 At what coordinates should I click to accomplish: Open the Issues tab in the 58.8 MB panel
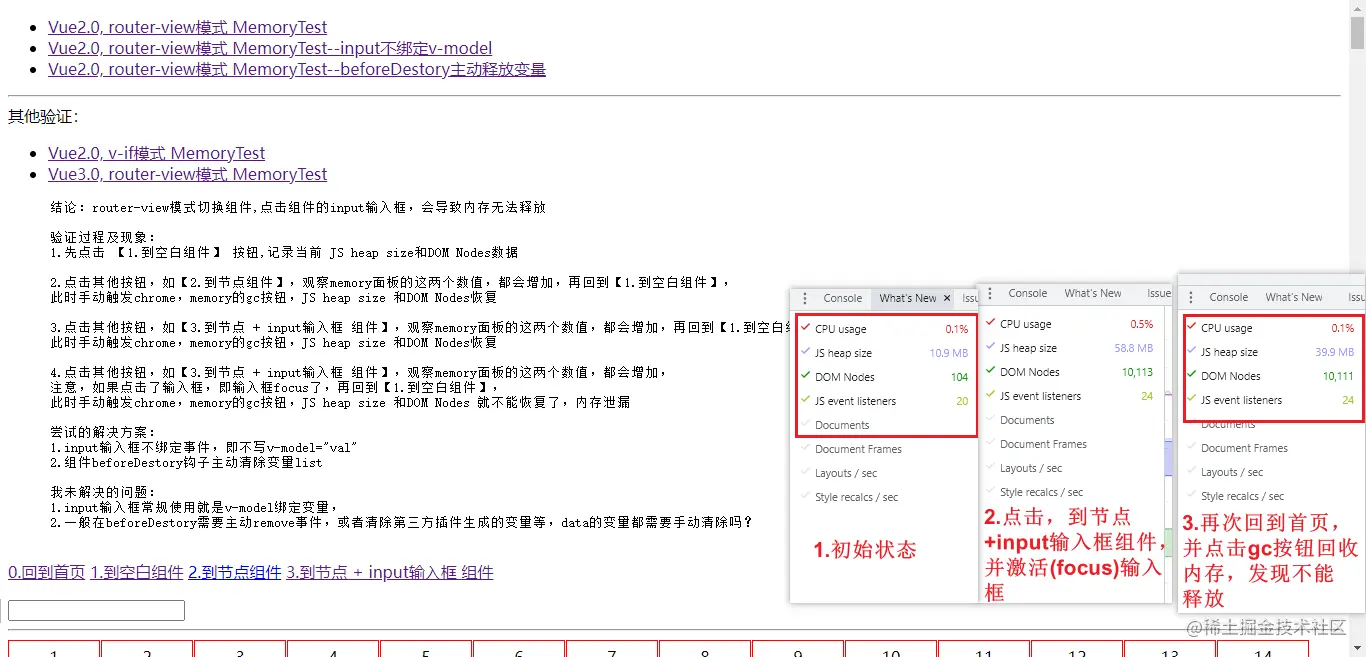pyautogui.click(x=1159, y=293)
